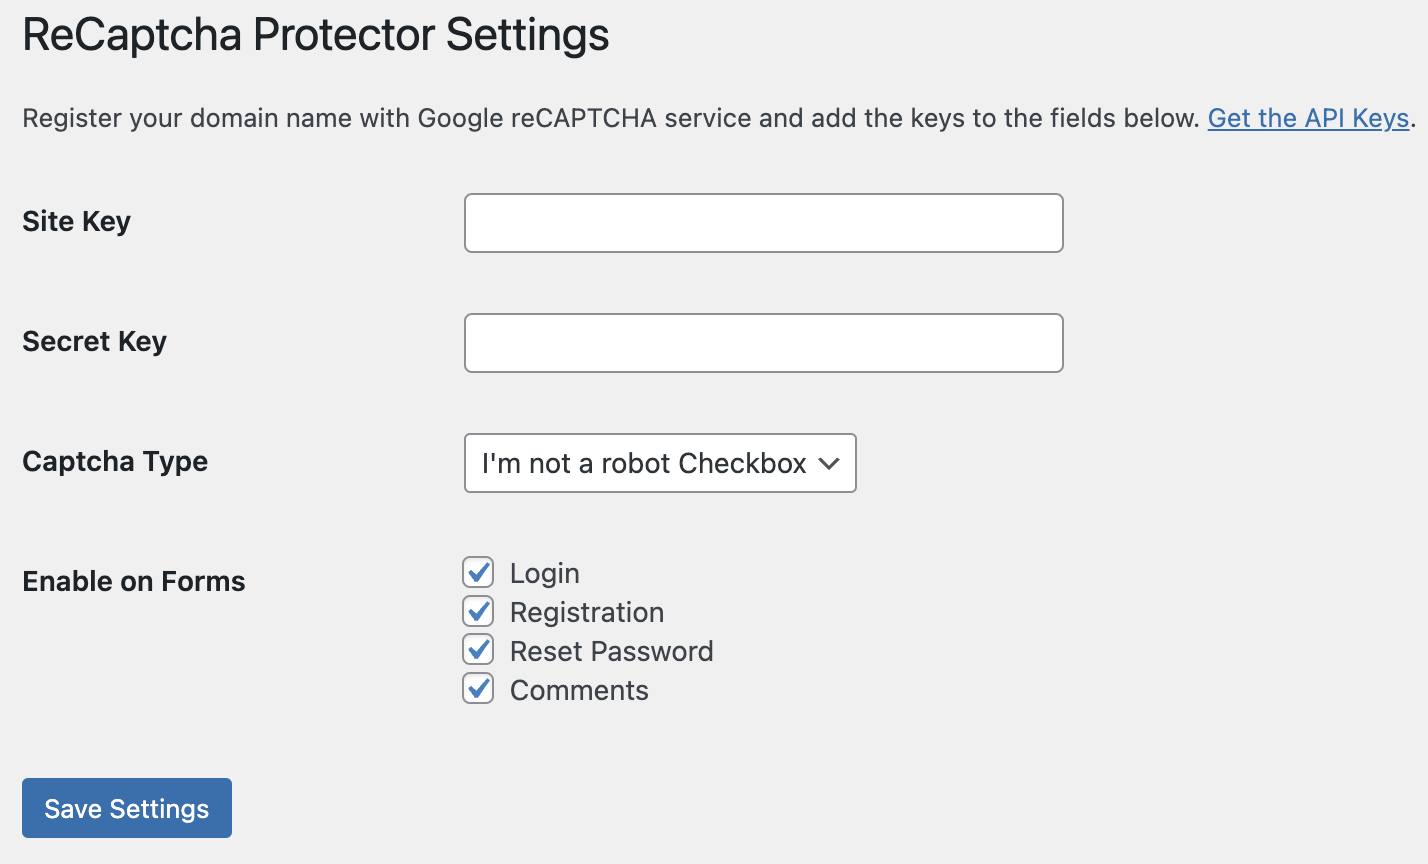Viewport: 1428px width, 864px height.
Task: Disable captcha on Registration form checkbox
Action: click(x=478, y=611)
